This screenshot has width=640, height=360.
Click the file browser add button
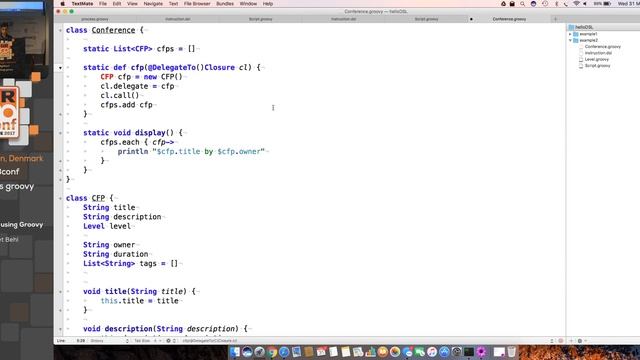click(x=571, y=341)
